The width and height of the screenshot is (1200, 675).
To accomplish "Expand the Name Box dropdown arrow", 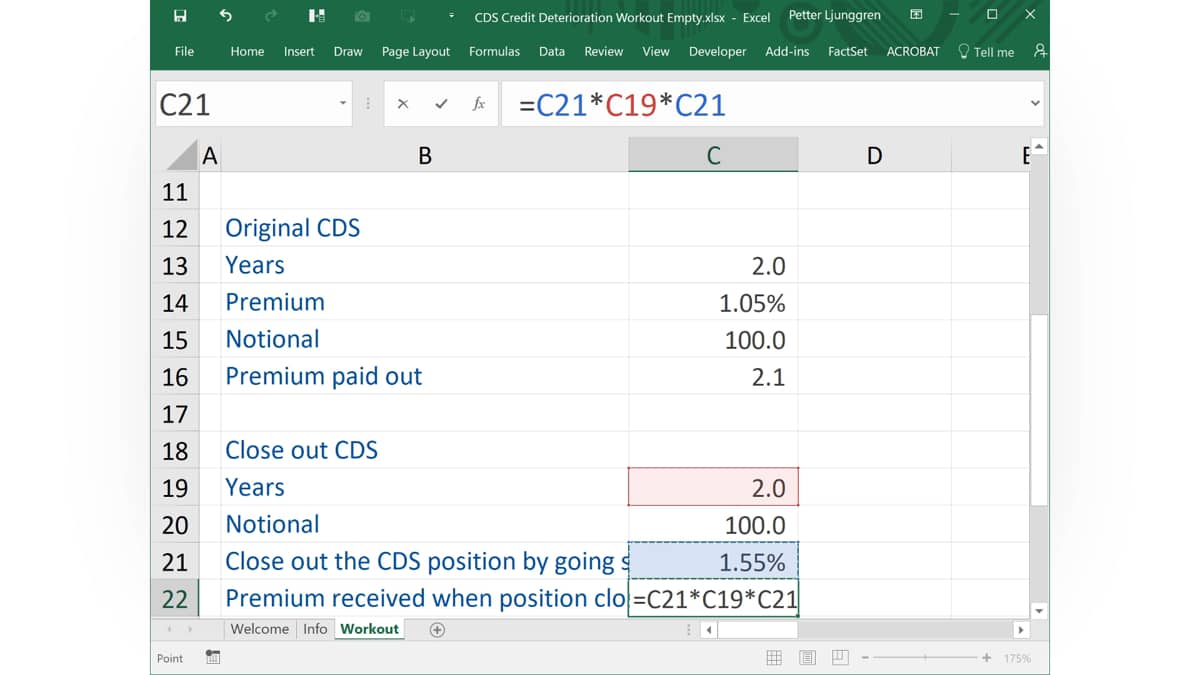I will tap(343, 104).
